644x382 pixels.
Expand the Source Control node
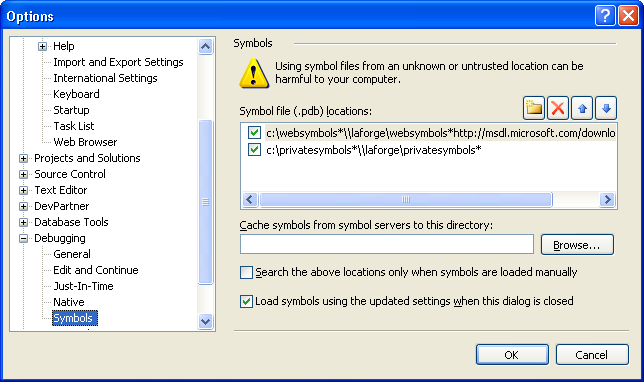coord(23,174)
